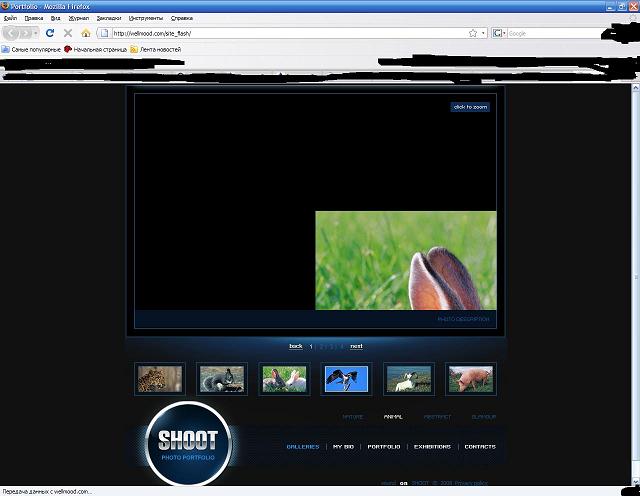Click the URL address bar field
The width and height of the screenshot is (640, 496).
pos(280,33)
